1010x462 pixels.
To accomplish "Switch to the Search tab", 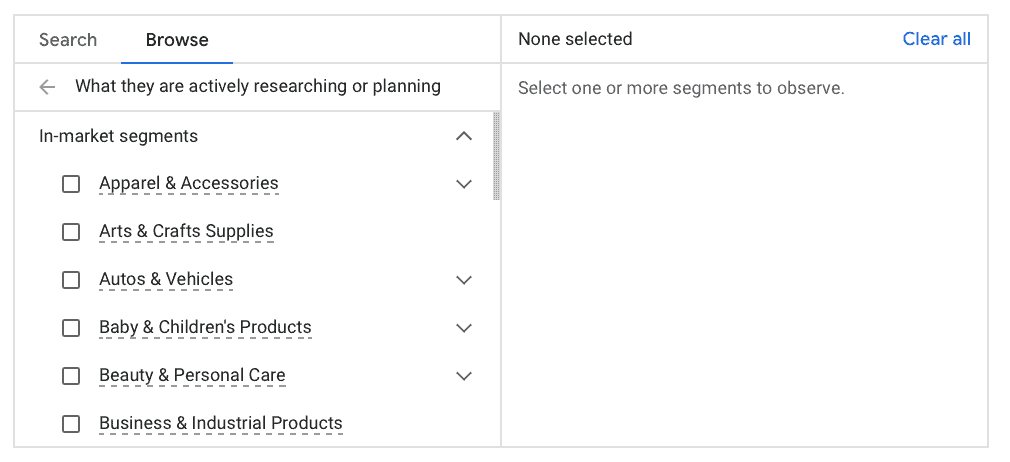I will tap(68, 40).
